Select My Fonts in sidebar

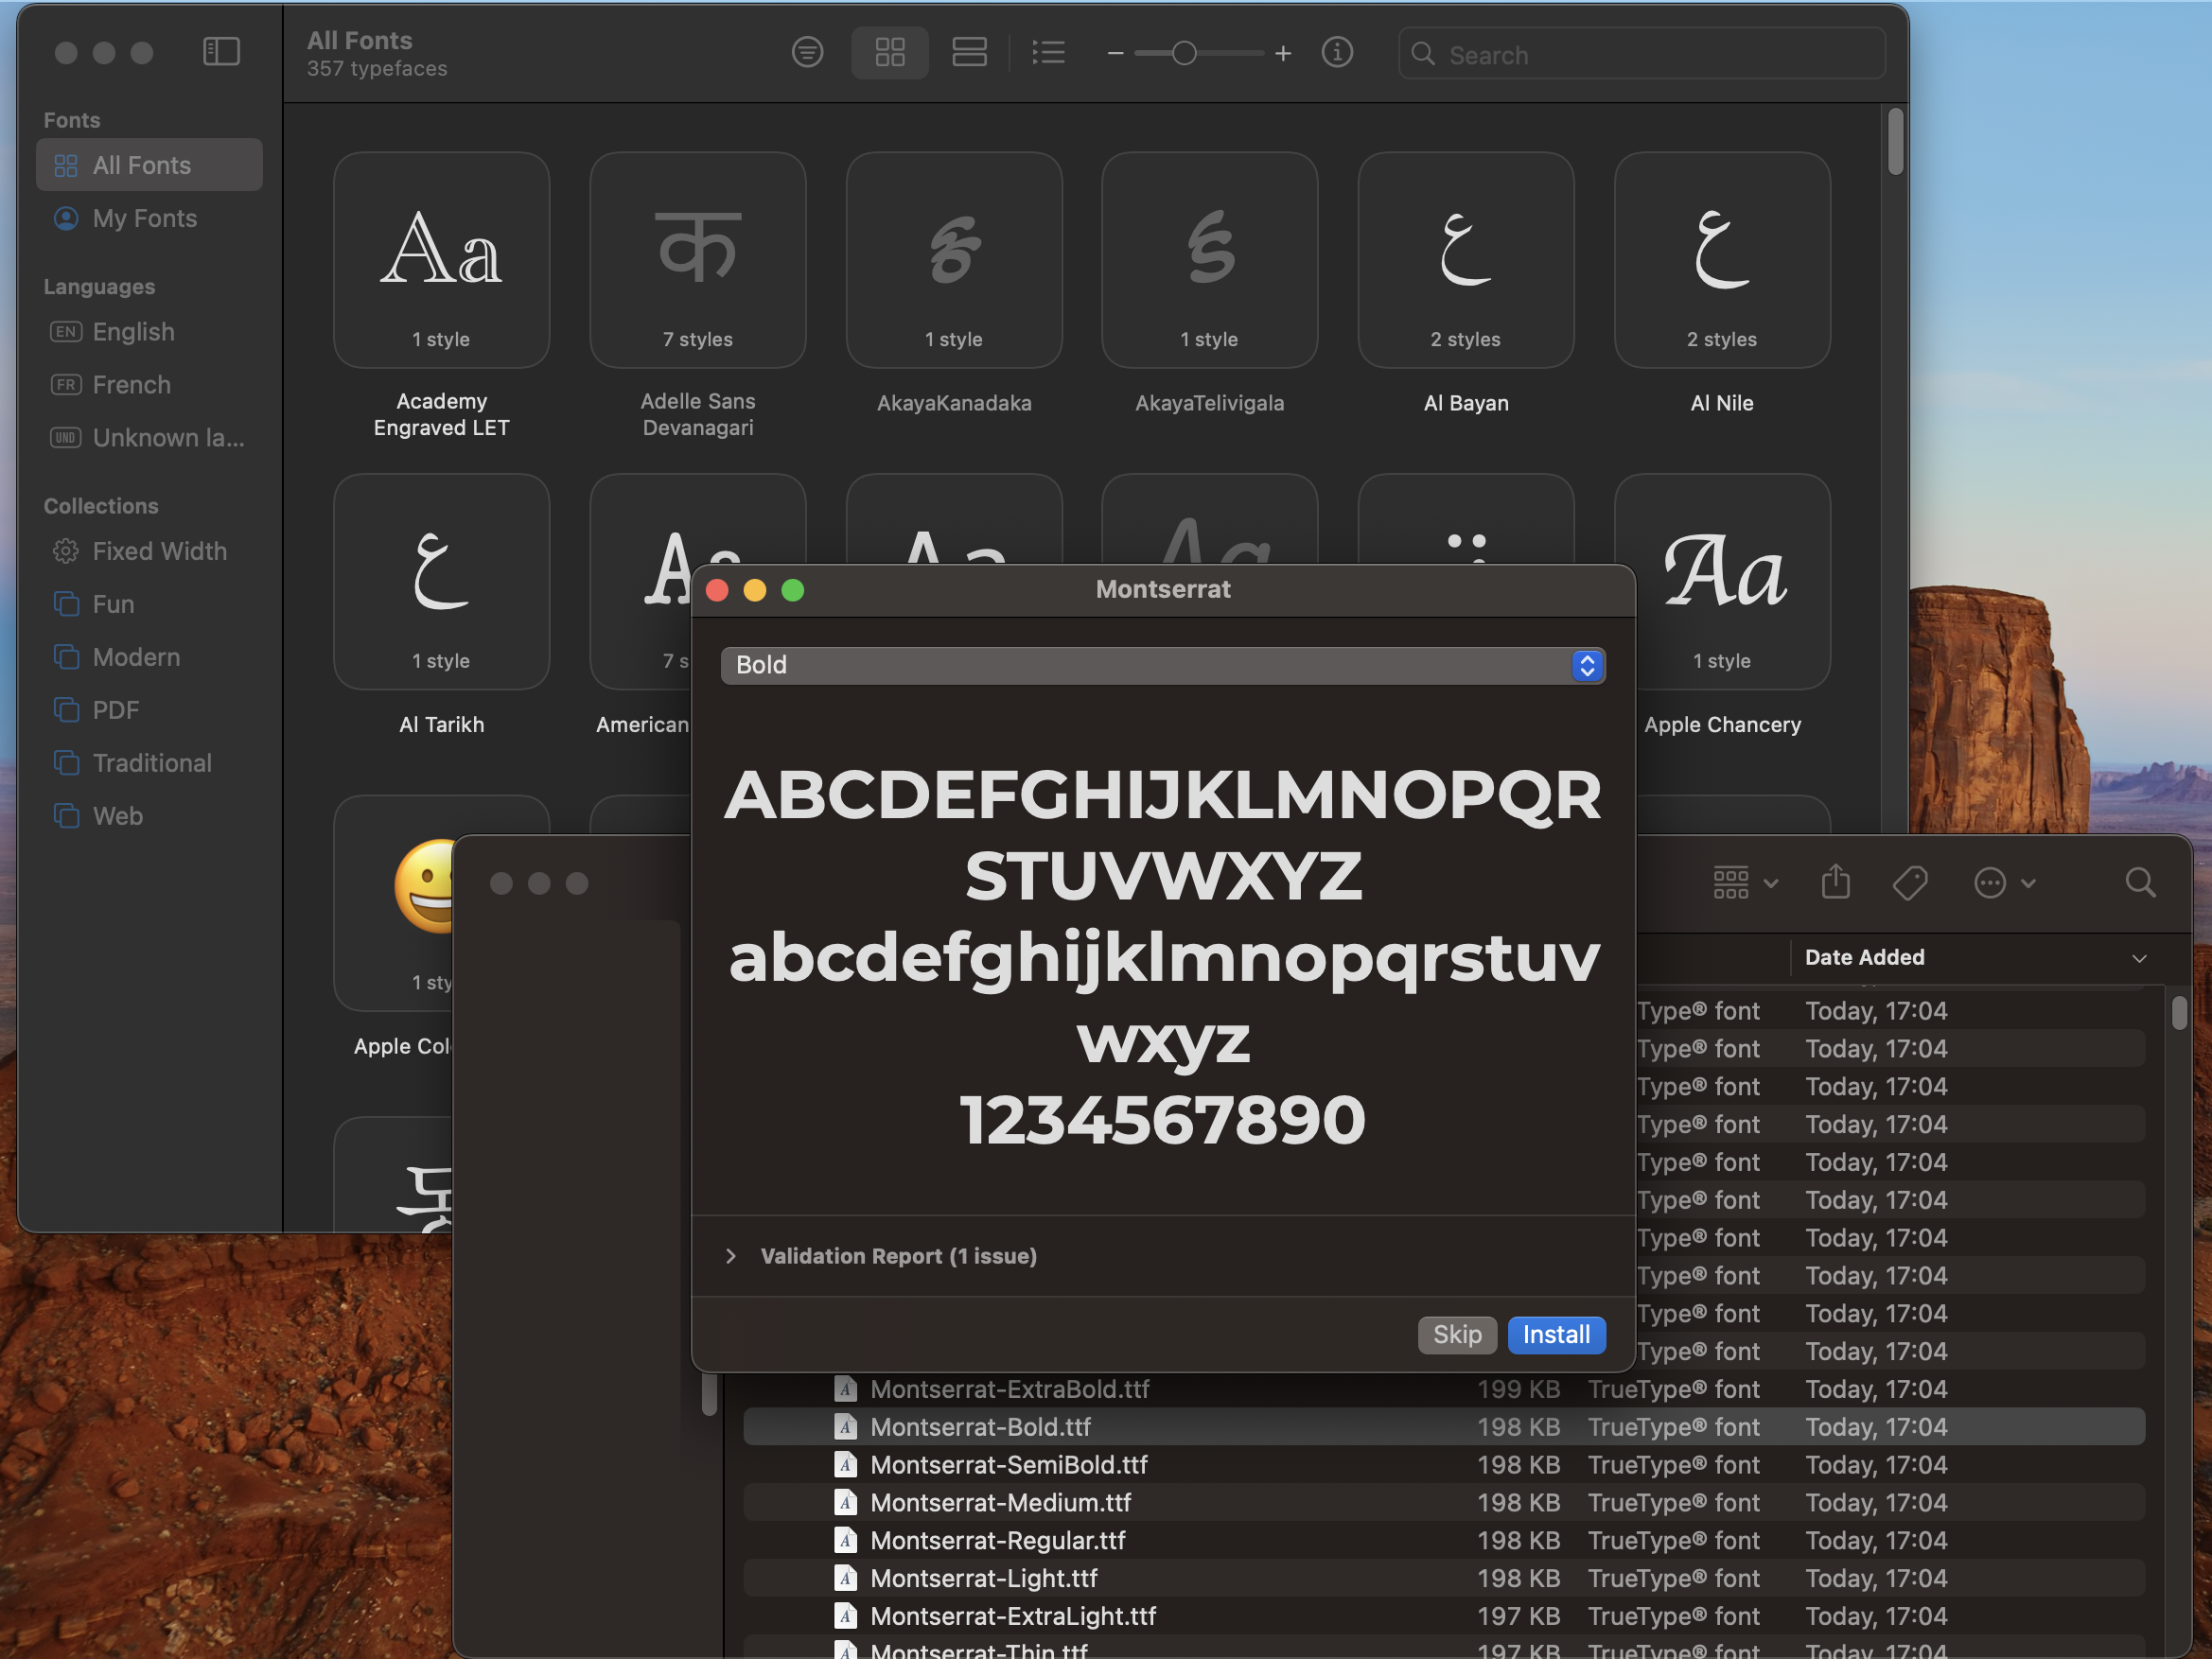pos(149,218)
